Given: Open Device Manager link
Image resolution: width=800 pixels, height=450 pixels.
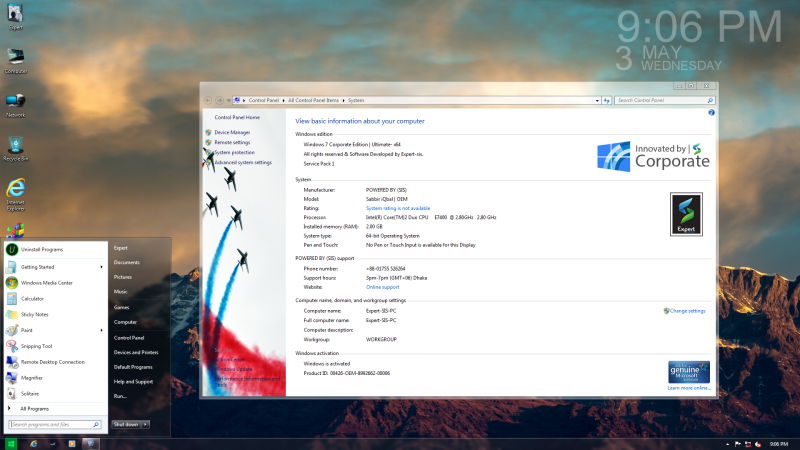Looking at the screenshot, I should click(x=232, y=132).
